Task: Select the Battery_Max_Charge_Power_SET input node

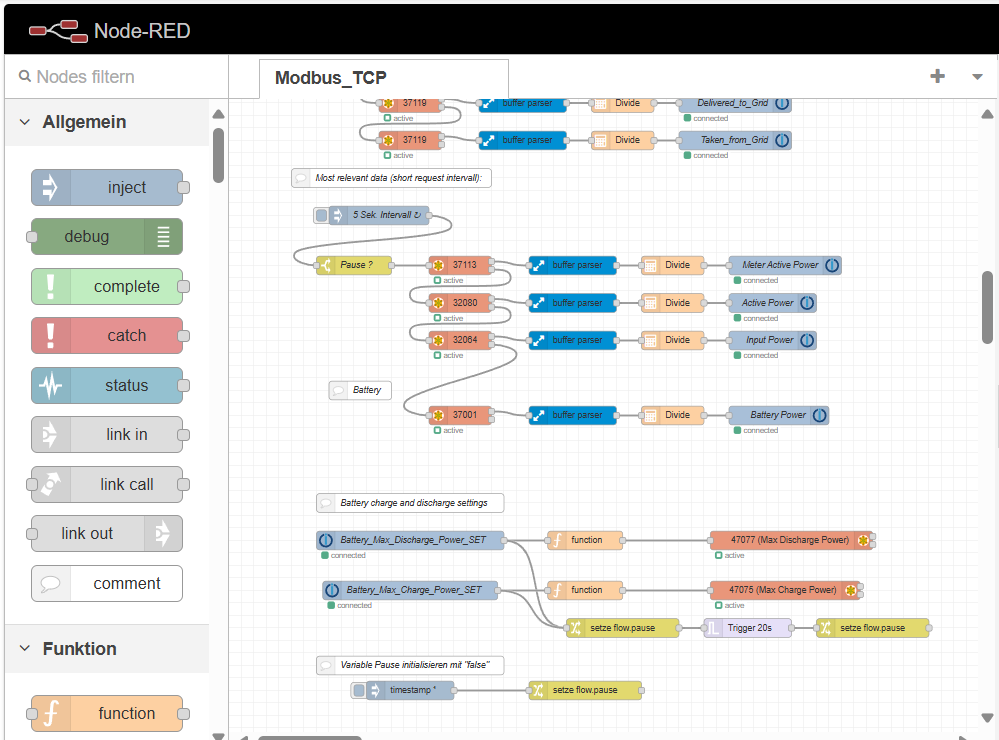Action: pyautogui.click(x=410, y=590)
